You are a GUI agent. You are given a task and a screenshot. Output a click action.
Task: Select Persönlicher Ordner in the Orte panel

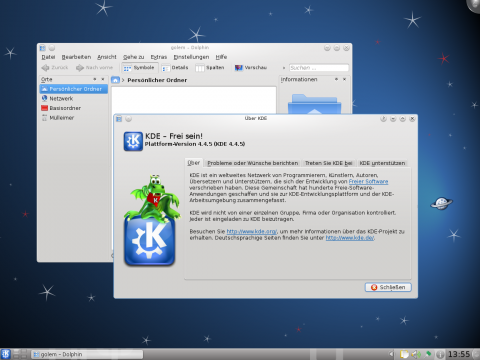pos(74,89)
